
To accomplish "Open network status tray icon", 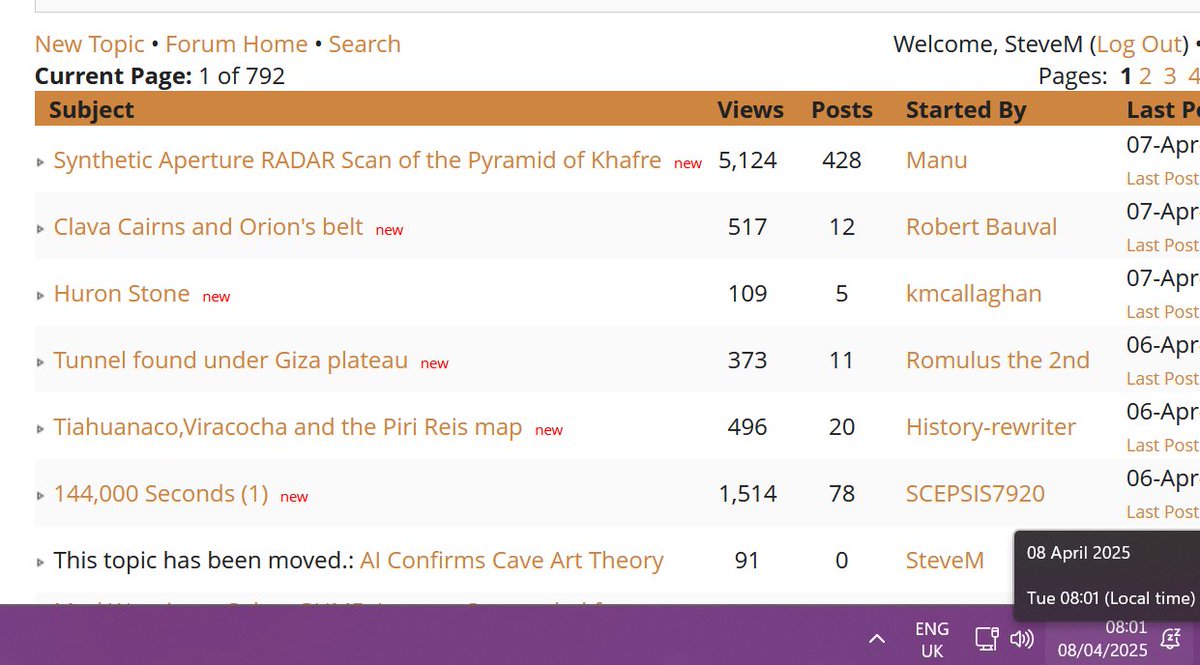I will pyautogui.click(x=988, y=638).
